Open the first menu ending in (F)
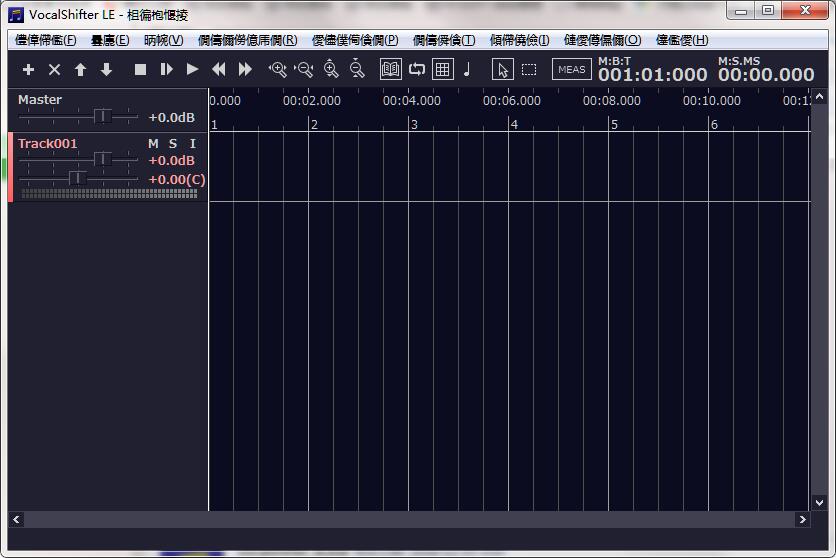This screenshot has height=558, width=836. click(x=45, y=40)
